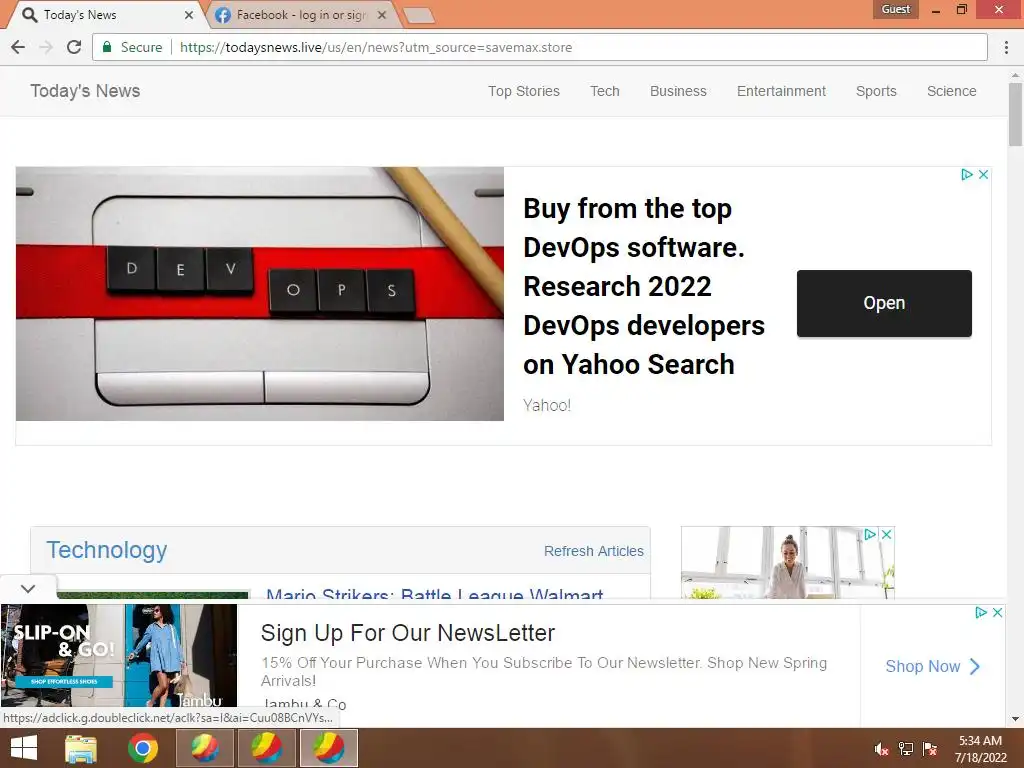Open Sports navigation link

coord(876,91)
